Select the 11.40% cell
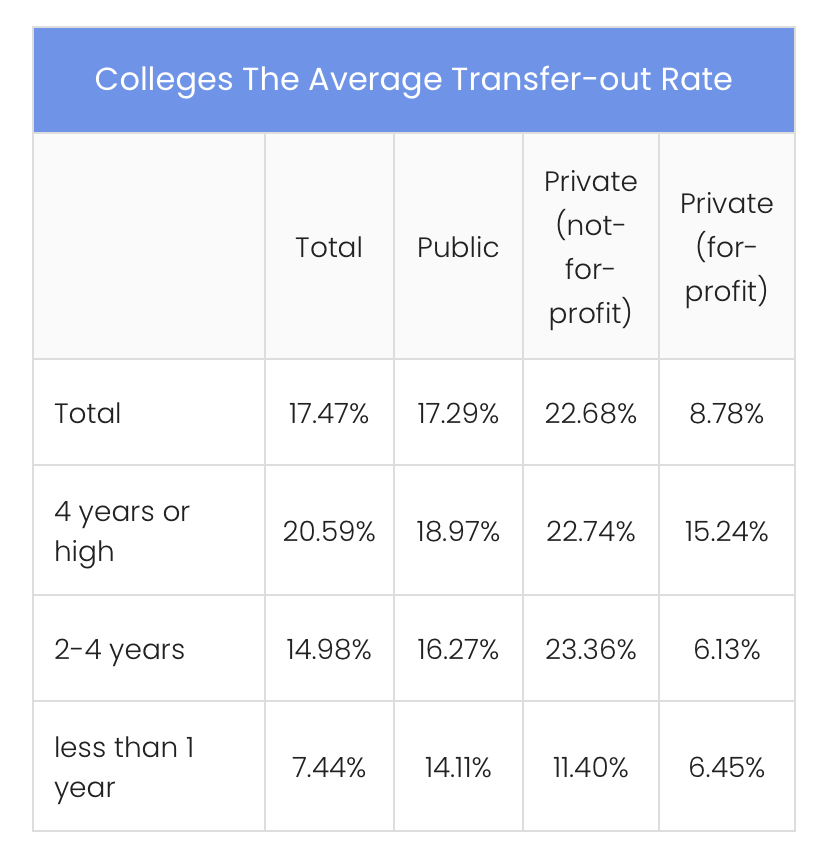The image size is (828, 849). coord(590,767)
